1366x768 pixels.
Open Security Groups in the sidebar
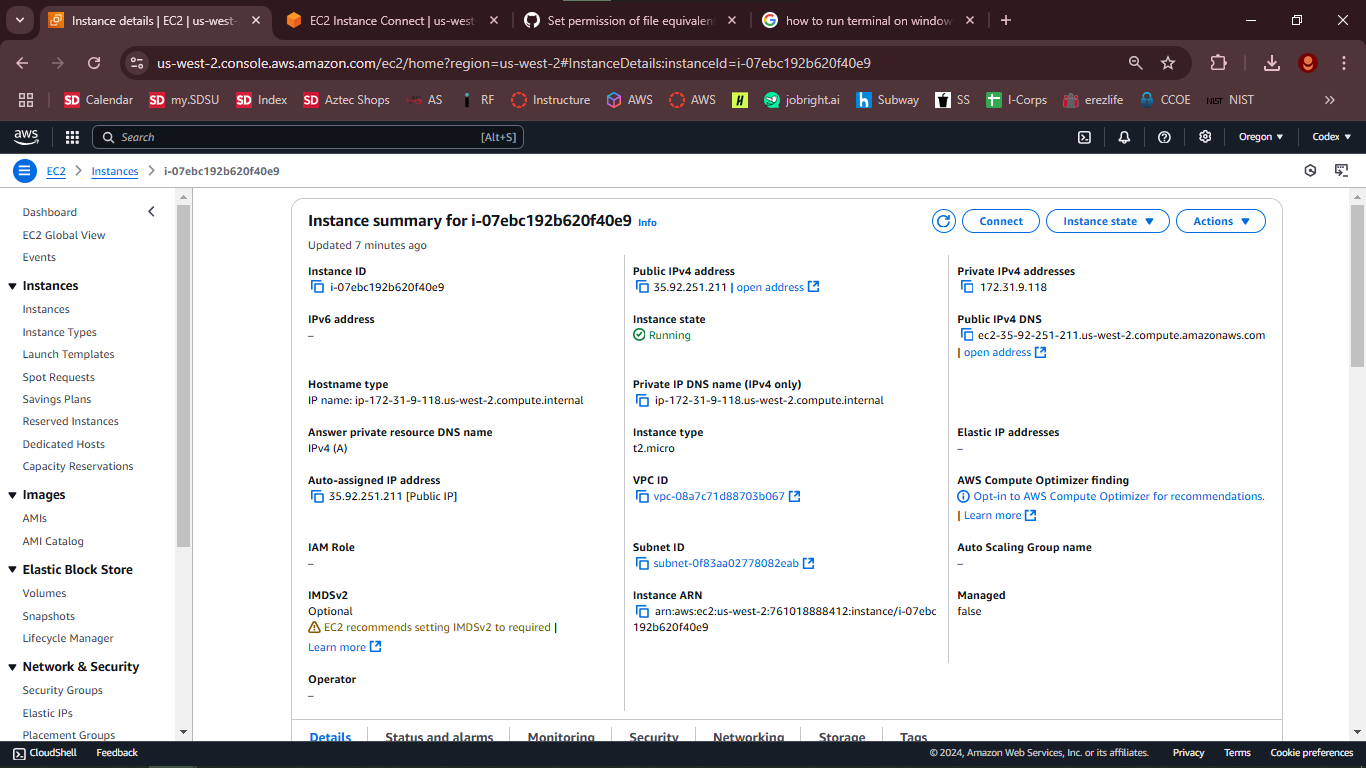[x=63, y=690]
